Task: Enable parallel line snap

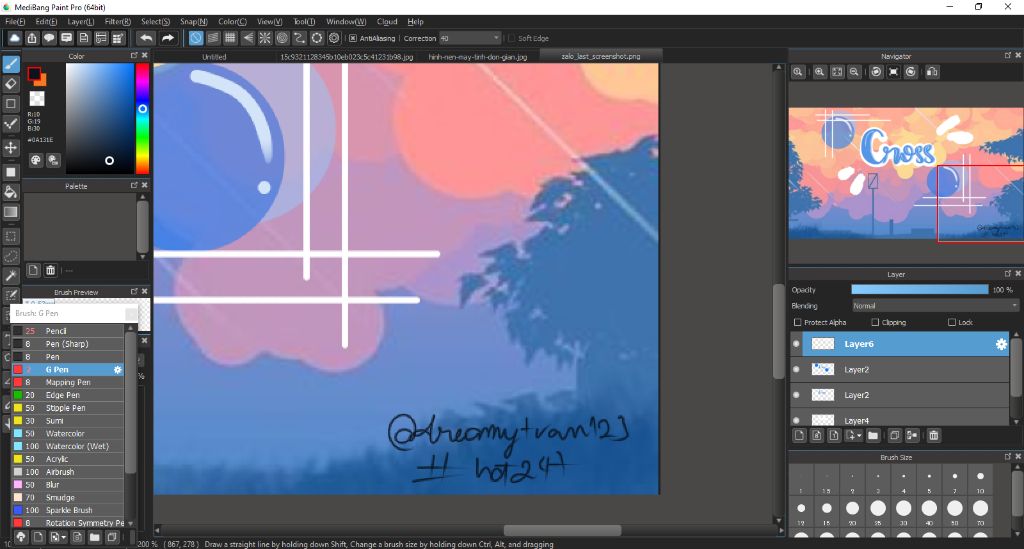Action: (x=213, y=38)
